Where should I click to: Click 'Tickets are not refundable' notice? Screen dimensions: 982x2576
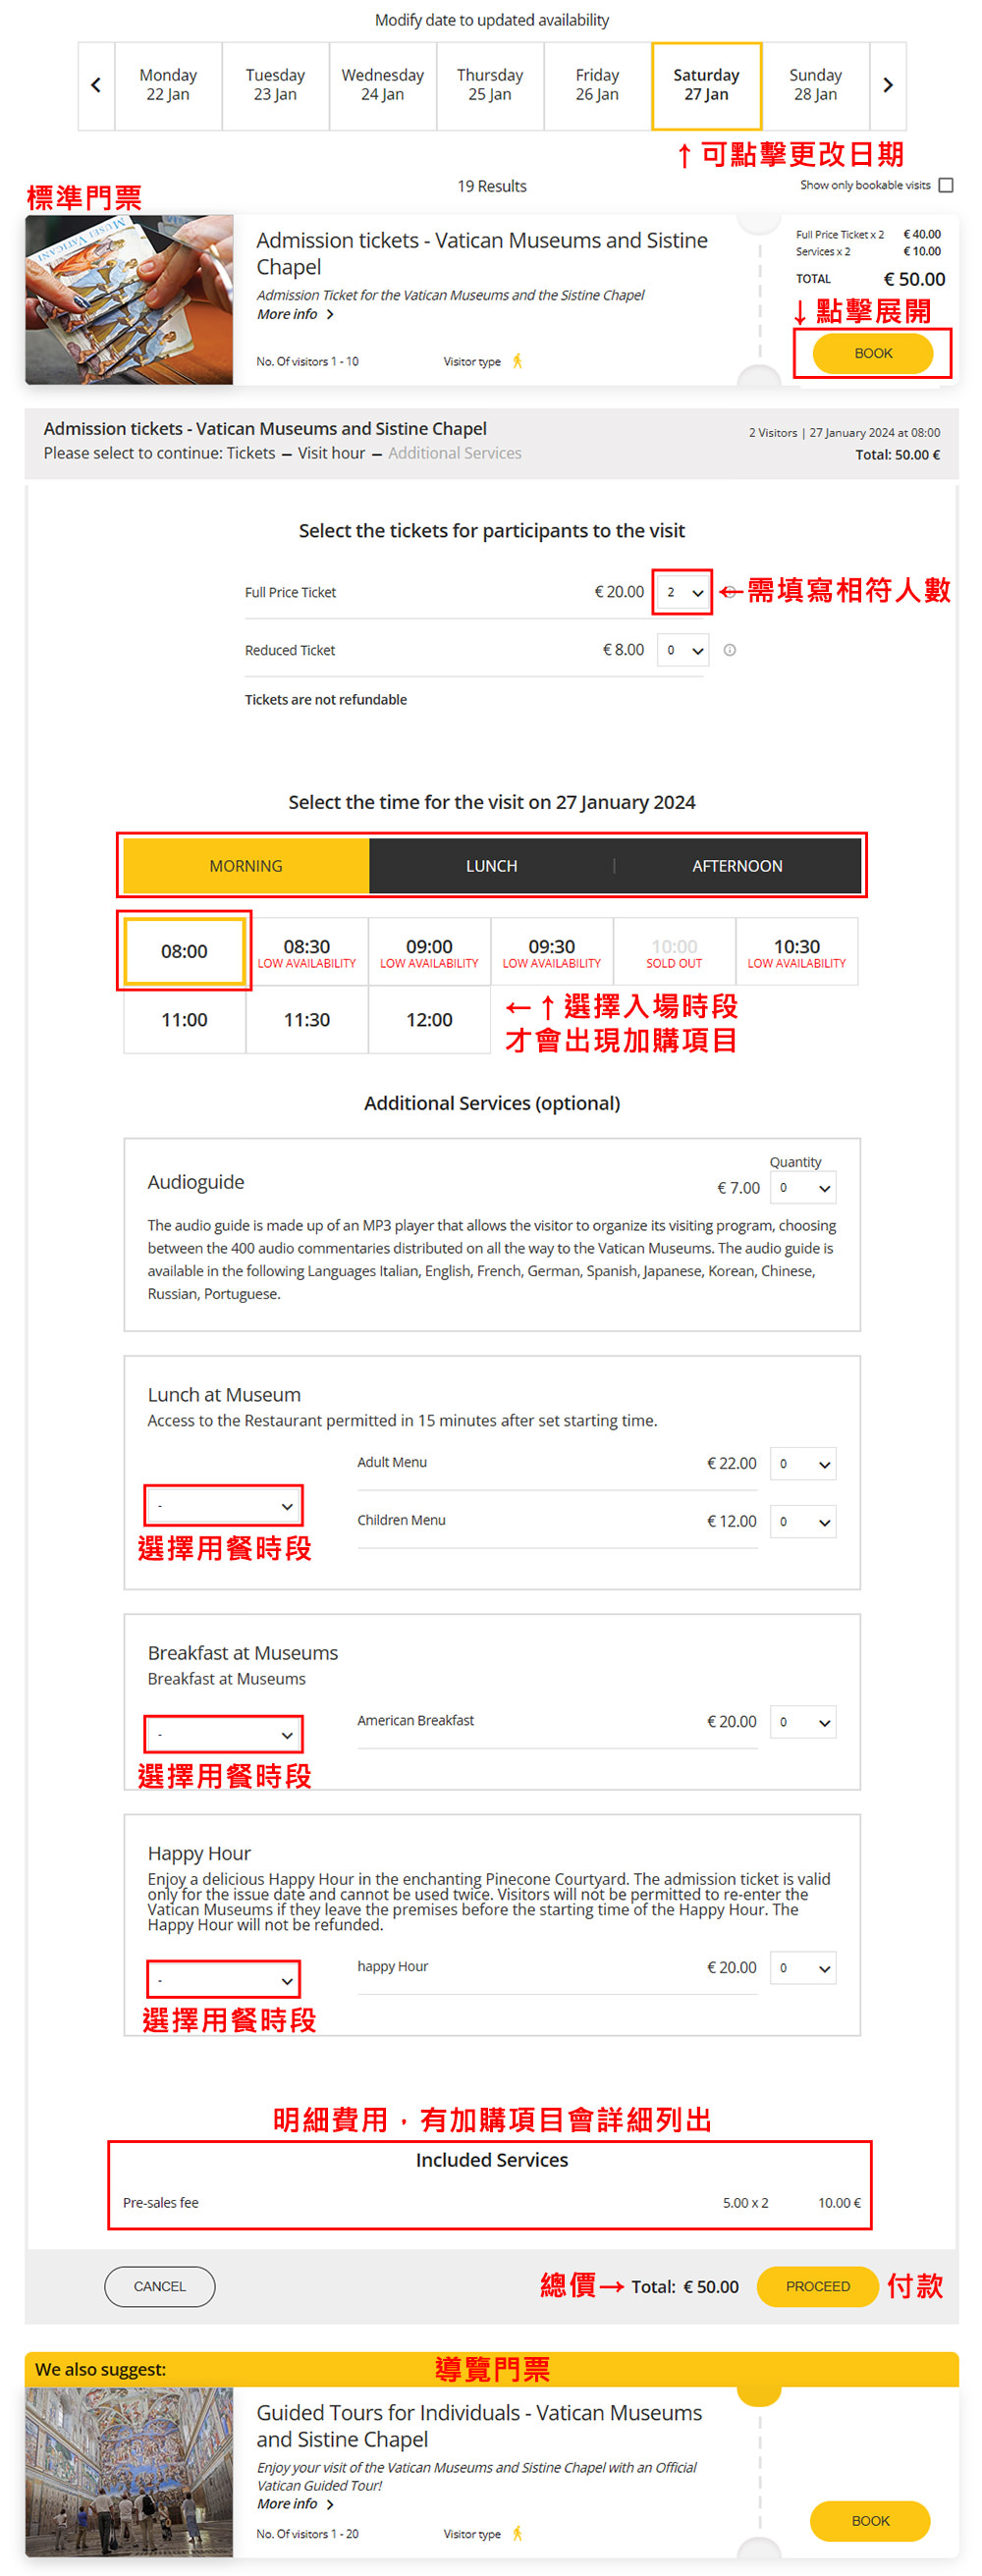pyautogui.click(x=326, y=700)
